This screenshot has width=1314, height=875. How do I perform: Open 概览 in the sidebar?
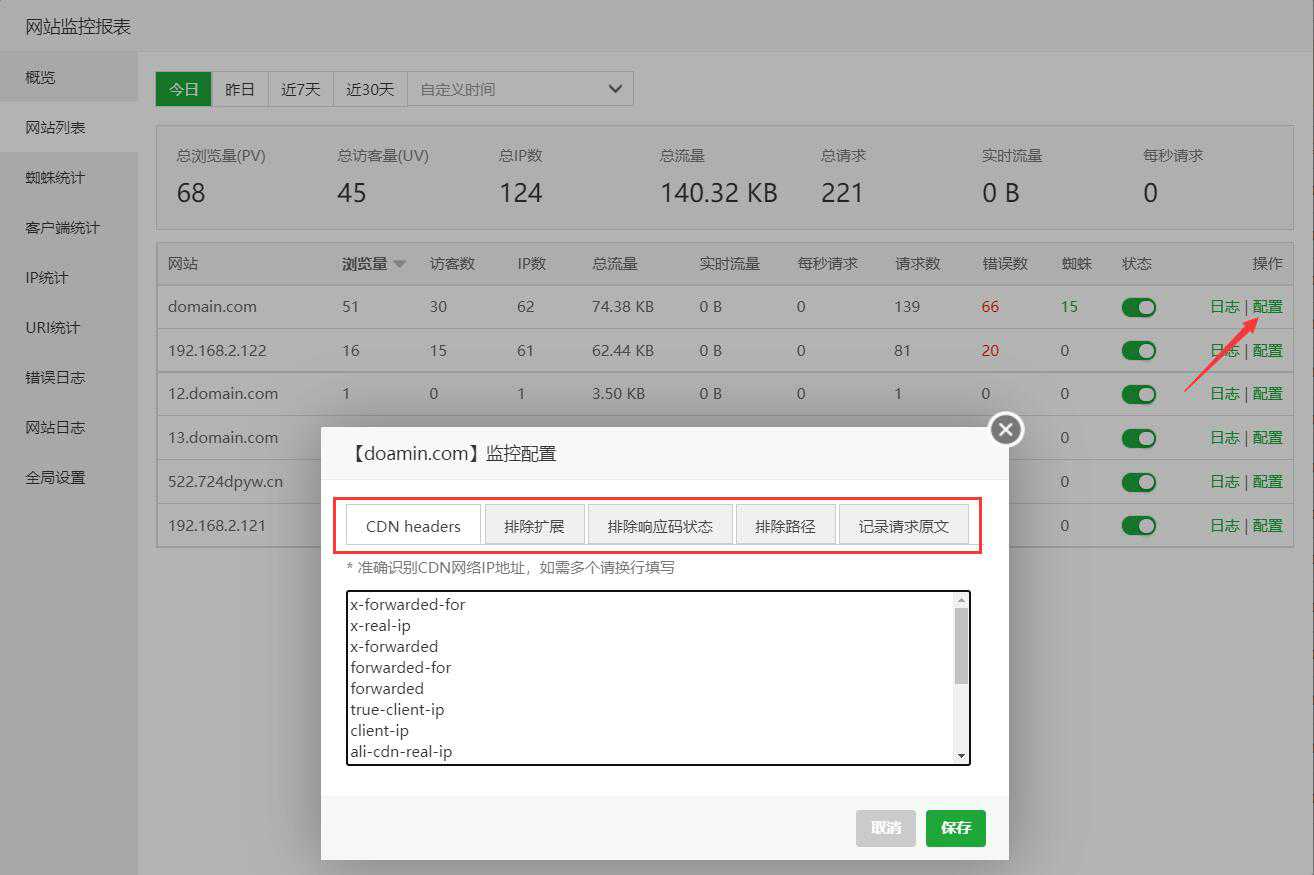point(69,77)
